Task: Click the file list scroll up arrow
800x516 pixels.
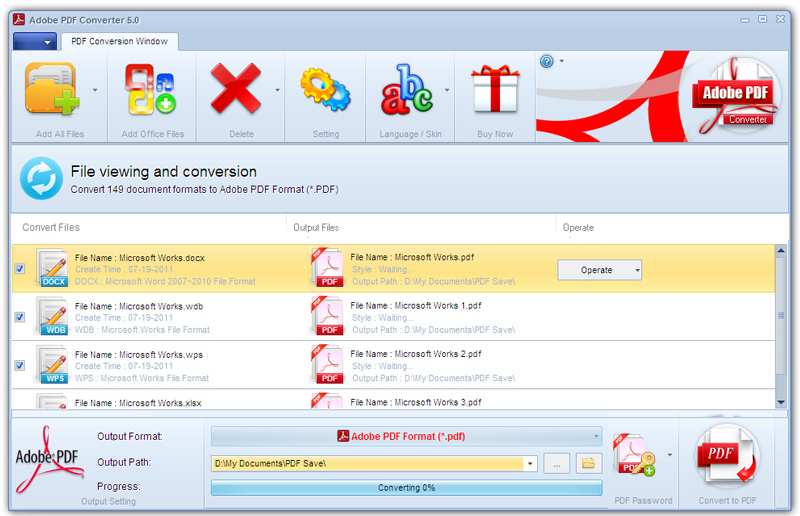Action: coord(781,251)
